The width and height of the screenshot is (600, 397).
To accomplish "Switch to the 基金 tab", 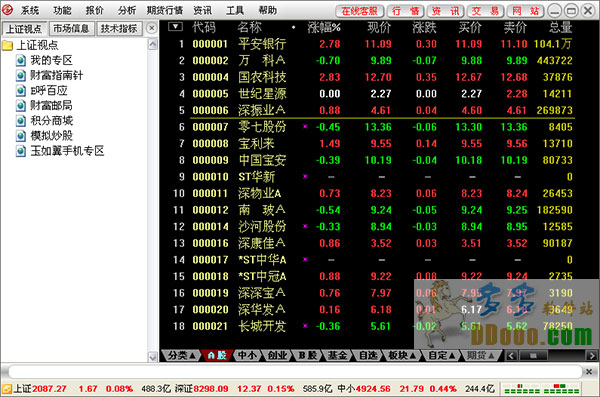I will (338, 356).
